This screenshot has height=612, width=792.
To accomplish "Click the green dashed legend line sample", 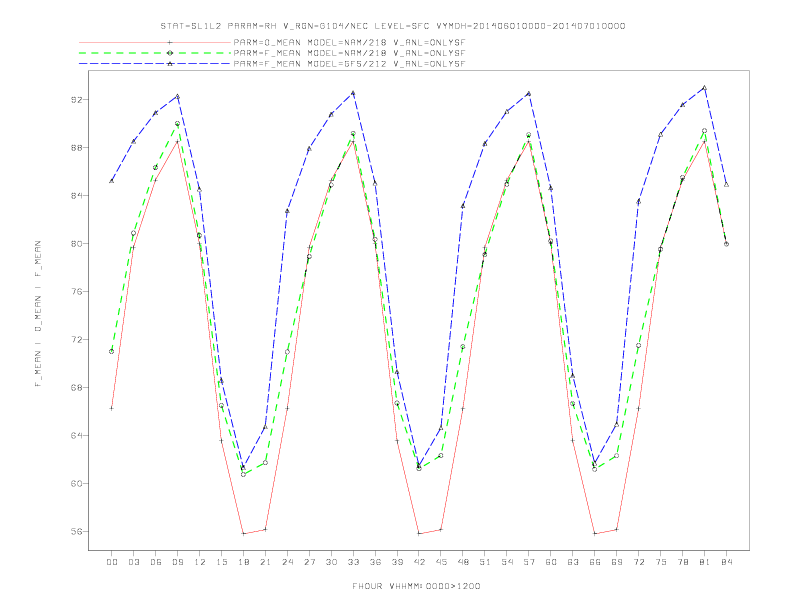I will click(x=155, y=53).
